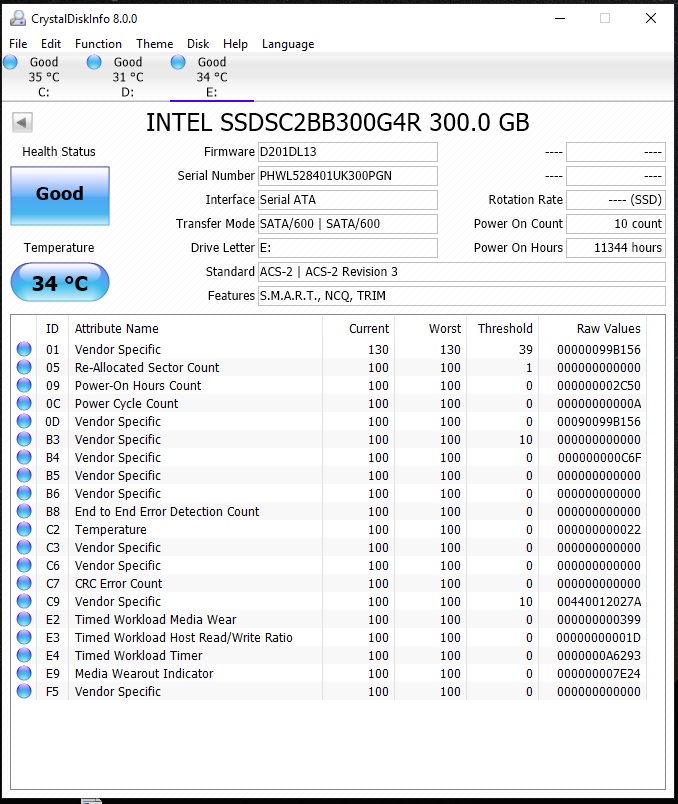Open the Language menu
The image size is (678, 804).
[x=288, y=44]
